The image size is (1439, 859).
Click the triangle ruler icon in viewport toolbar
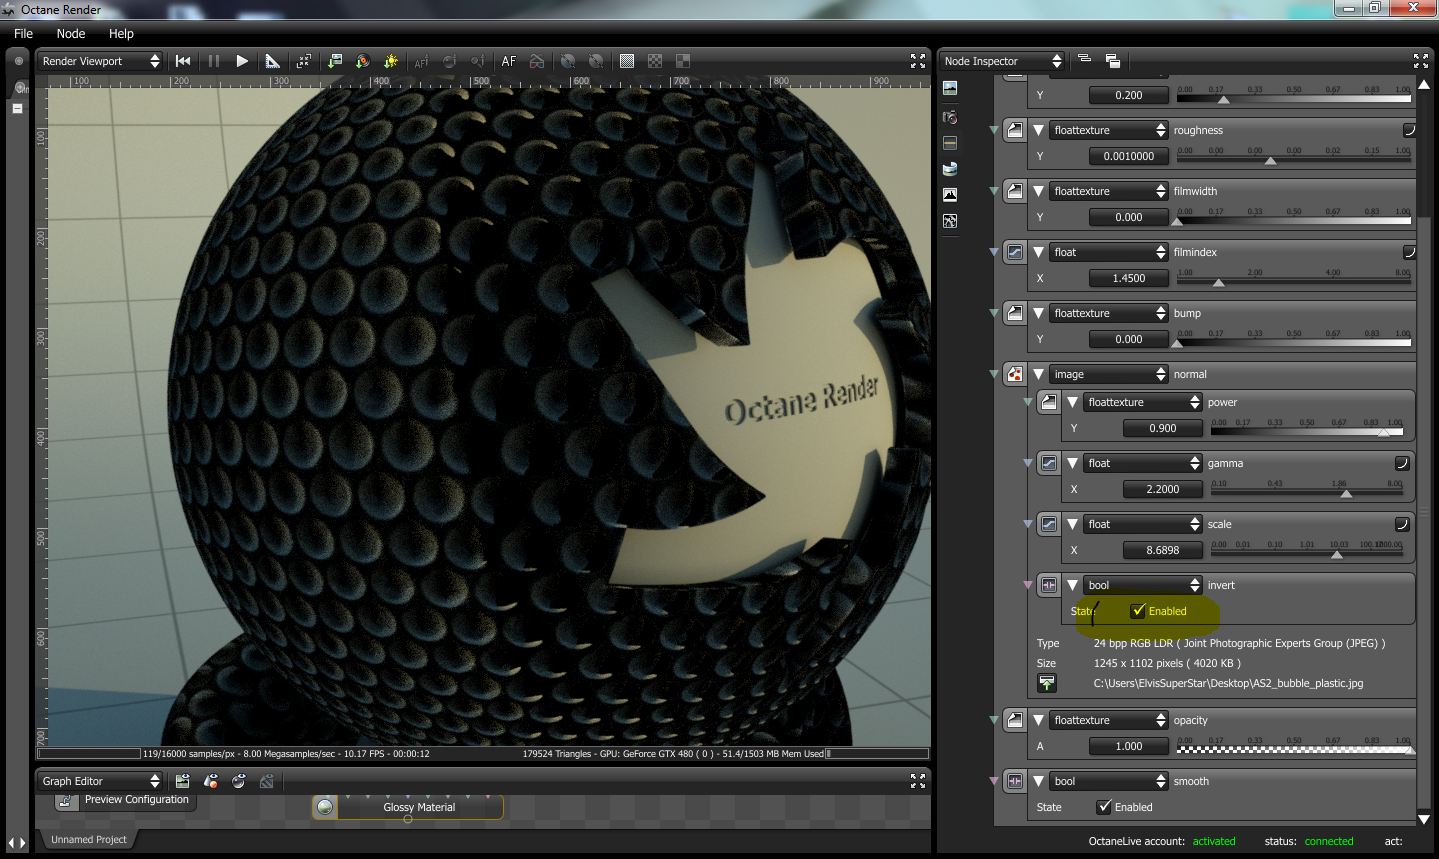(272, 61)
